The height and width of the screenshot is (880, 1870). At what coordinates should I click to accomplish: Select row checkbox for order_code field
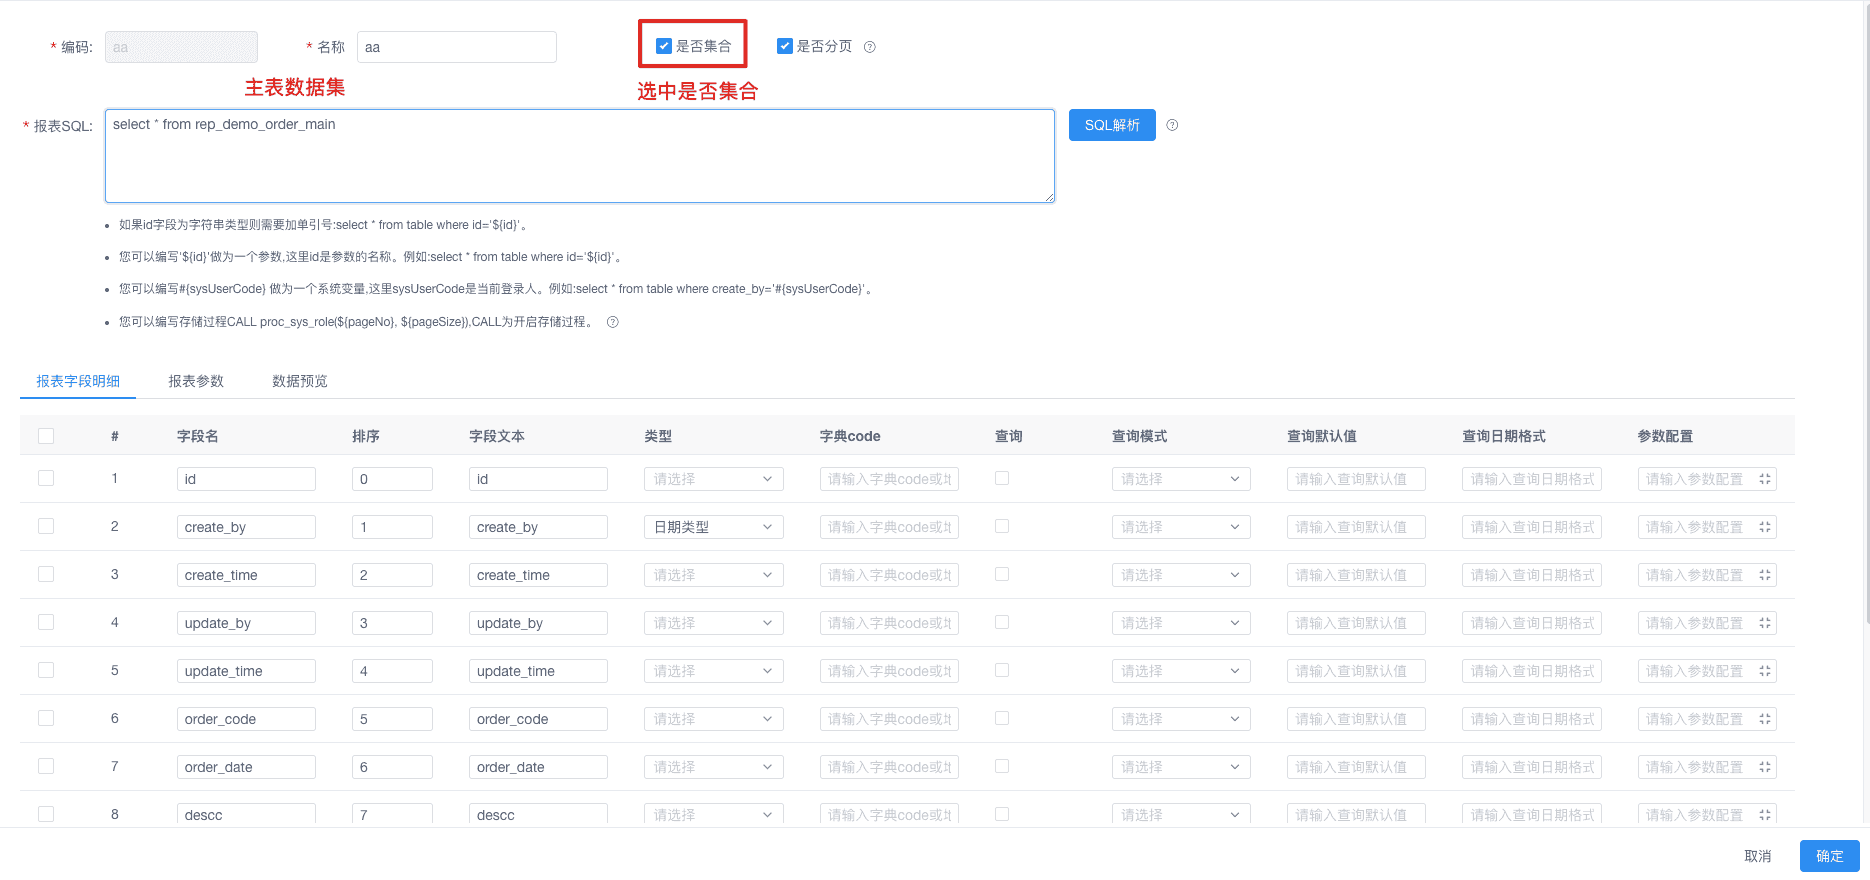(x=46, y=718)
